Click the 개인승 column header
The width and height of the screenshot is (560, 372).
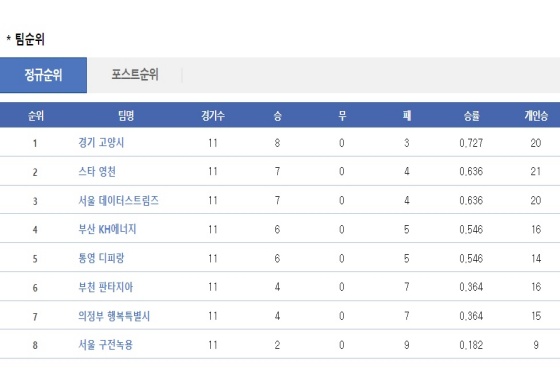click(x=536, y=116)
